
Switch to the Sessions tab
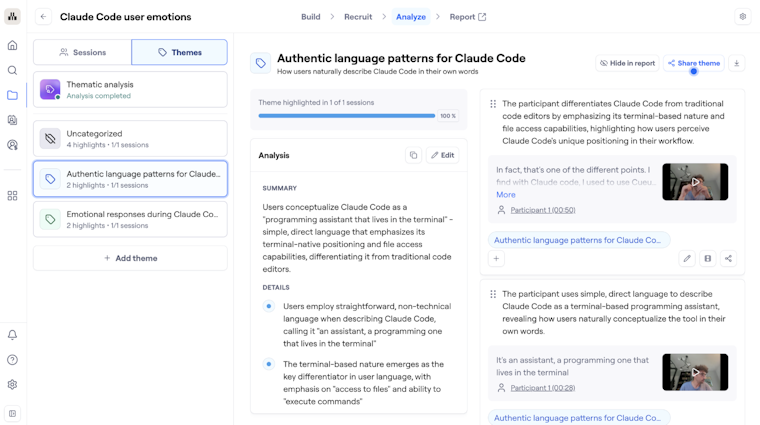(82, 52)
